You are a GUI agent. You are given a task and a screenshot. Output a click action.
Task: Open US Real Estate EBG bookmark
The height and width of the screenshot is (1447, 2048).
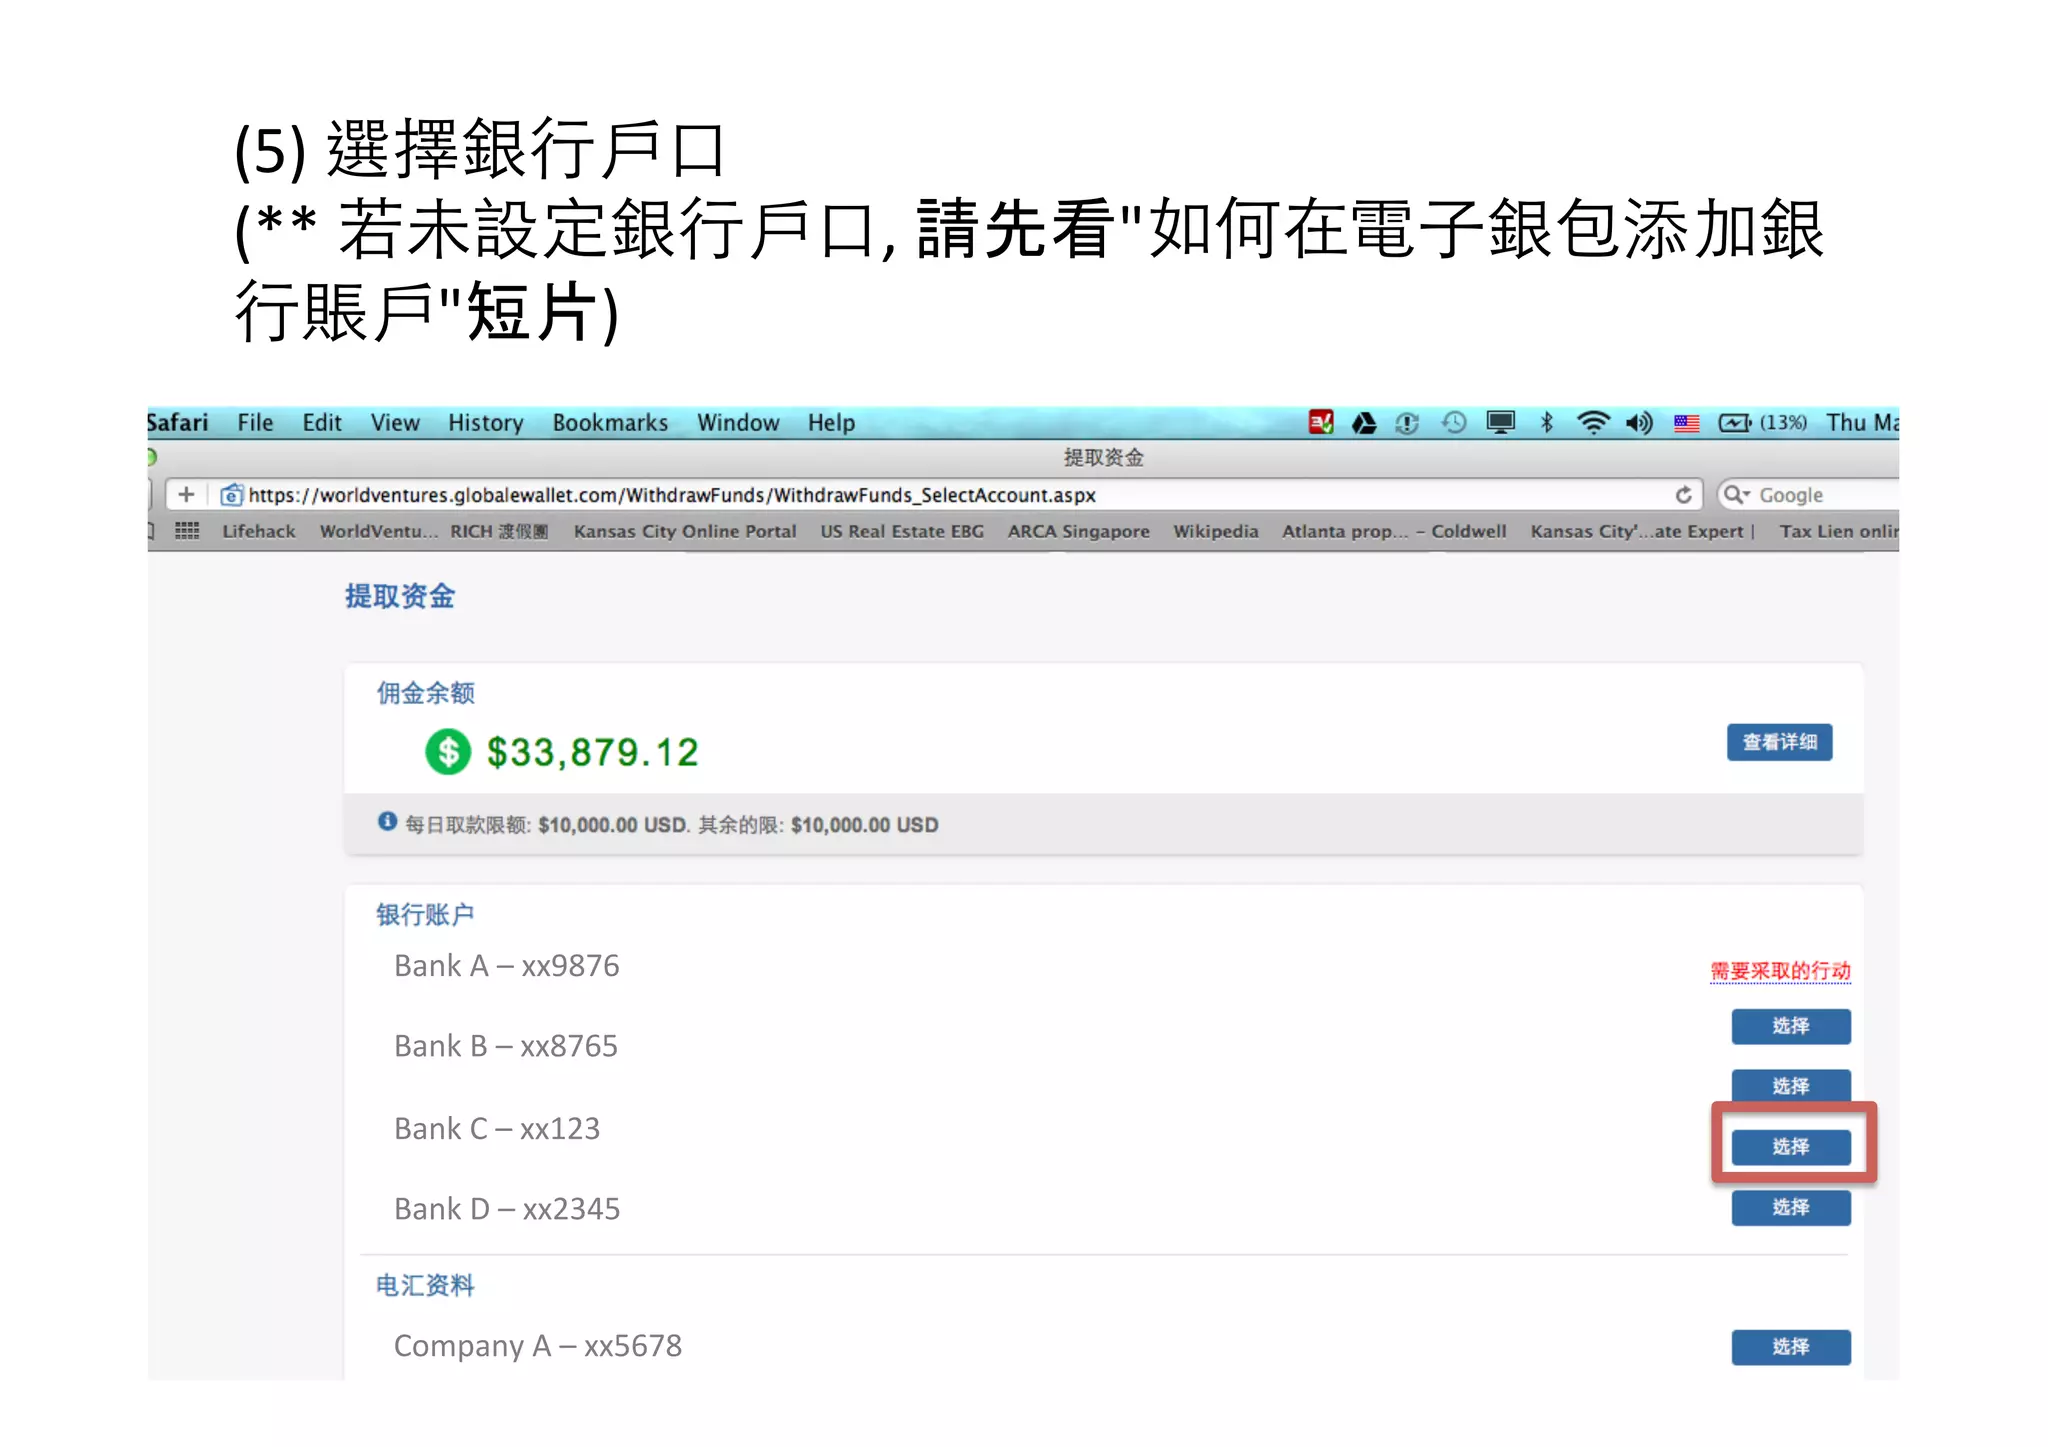(902, 531)
